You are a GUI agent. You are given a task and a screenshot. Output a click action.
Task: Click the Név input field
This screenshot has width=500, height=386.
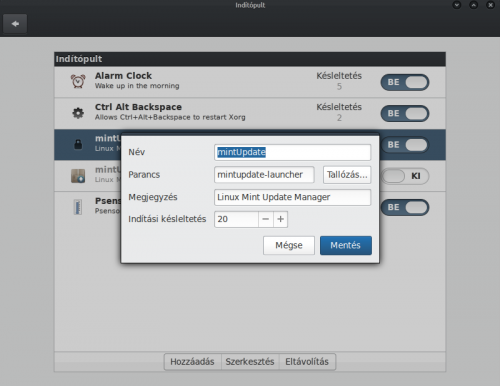coord(292,152)
